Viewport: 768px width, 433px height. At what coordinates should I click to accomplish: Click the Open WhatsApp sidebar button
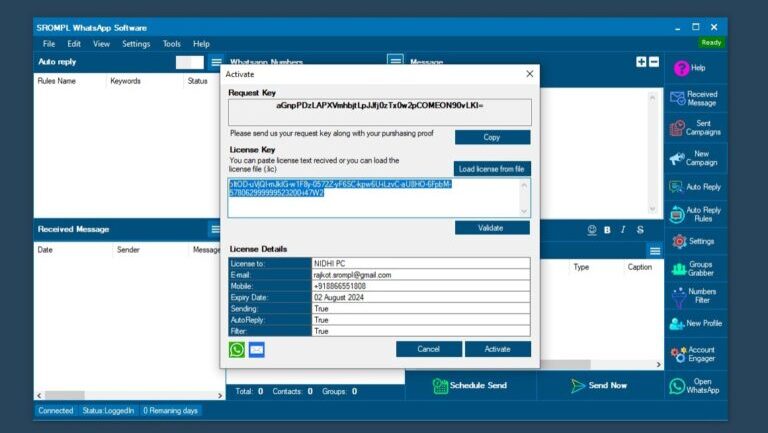point(696,385)
